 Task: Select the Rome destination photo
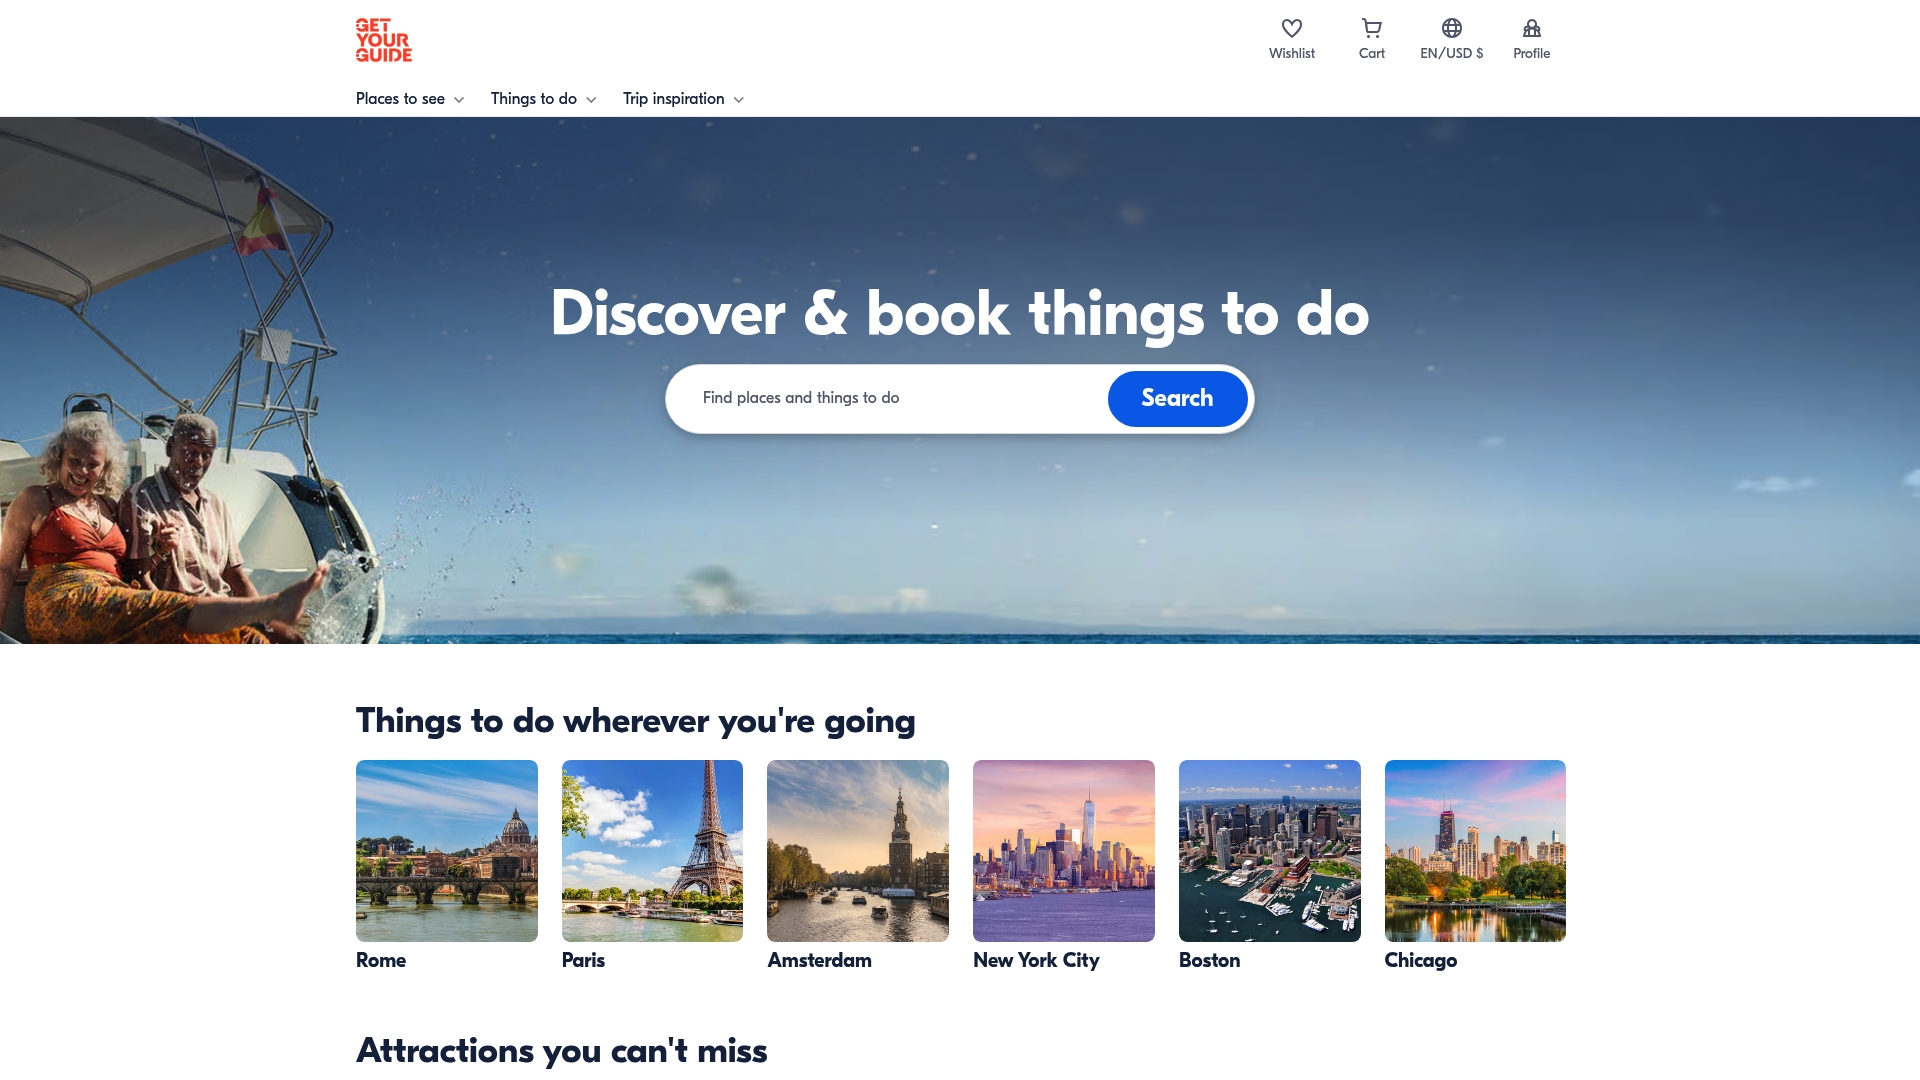(447, 851)
